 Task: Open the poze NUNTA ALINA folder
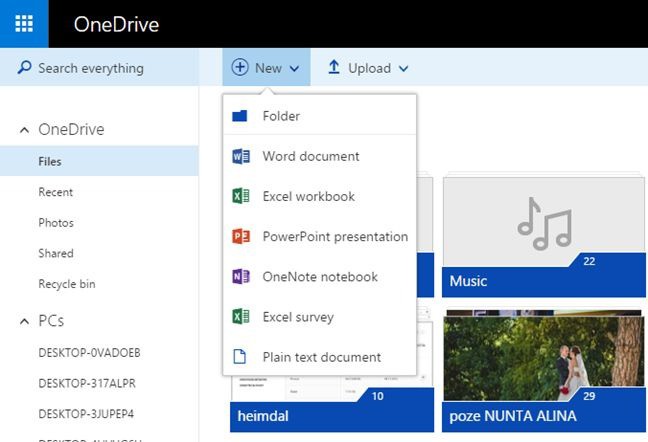pyautogui.click(x=543, y=371)
